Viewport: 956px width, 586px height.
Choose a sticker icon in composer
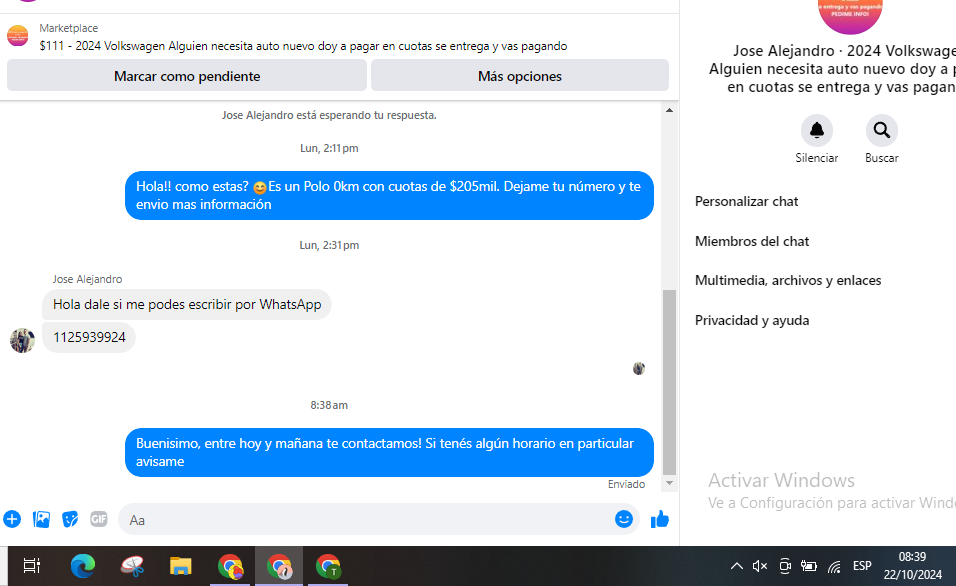70,520
